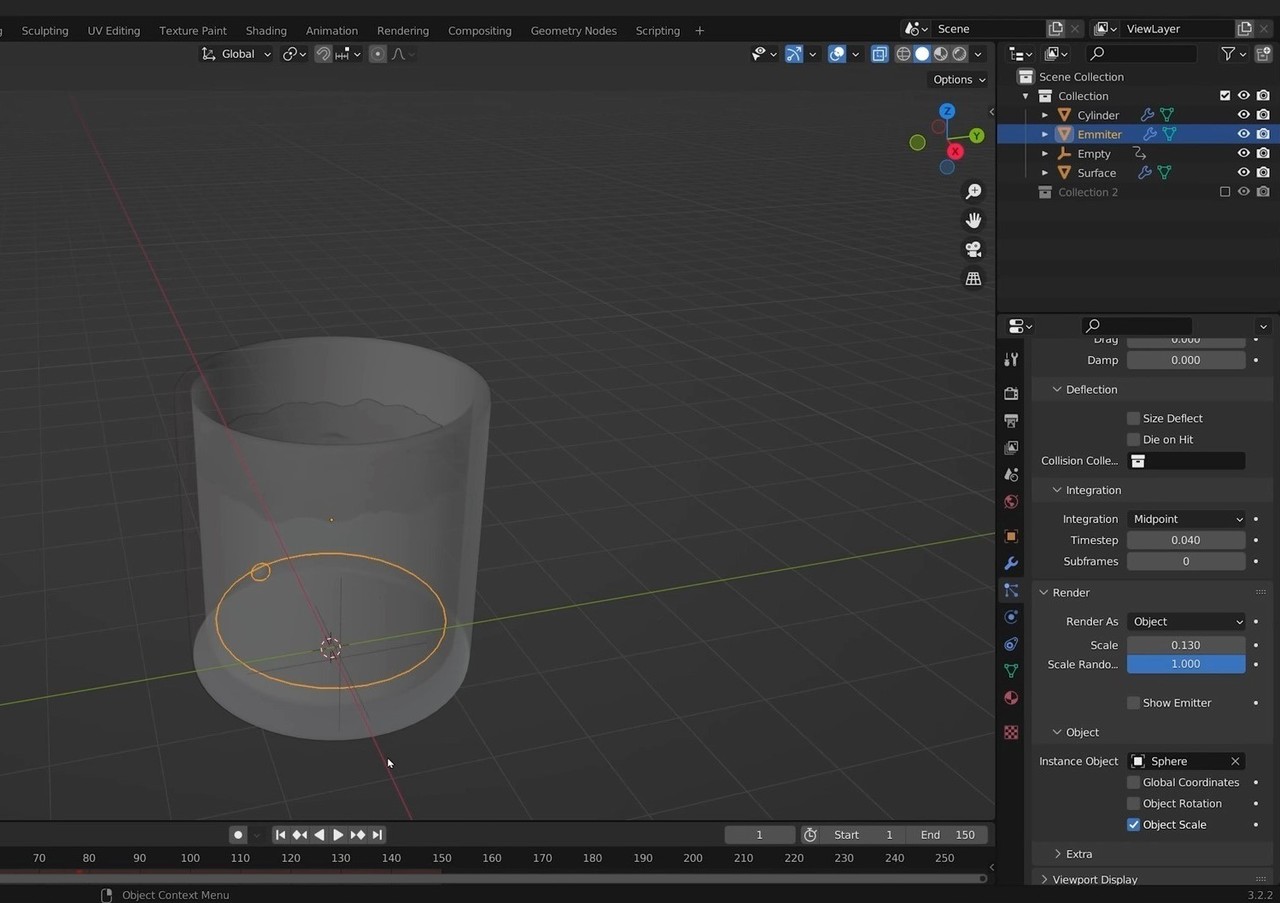
Task: Switch to the UV Editing workspace tab
Action: pyautogui.click(x=114, y=31)
